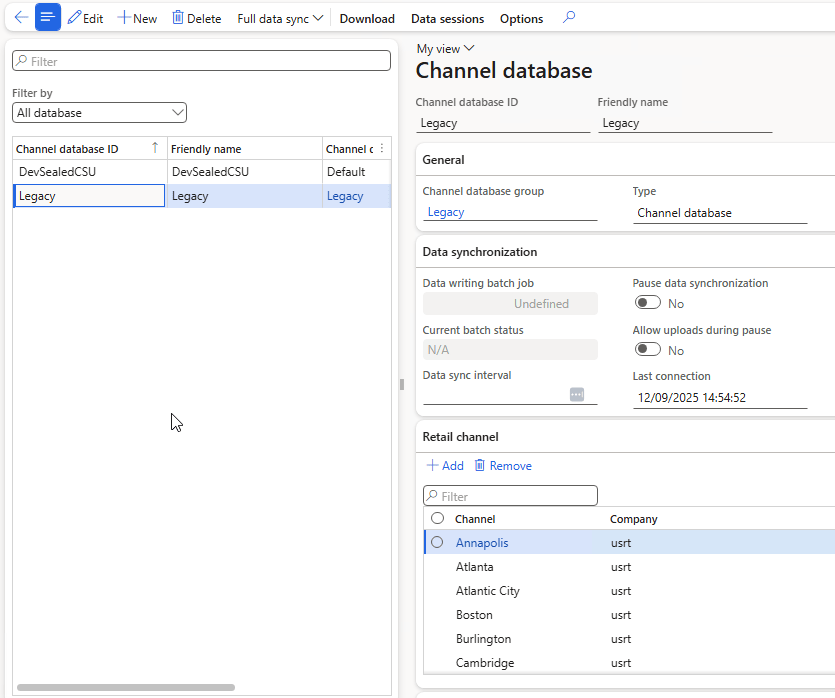Screen dimensions: 835x698
Task: Open the Options menu
Action: click(x=521, y=18)
